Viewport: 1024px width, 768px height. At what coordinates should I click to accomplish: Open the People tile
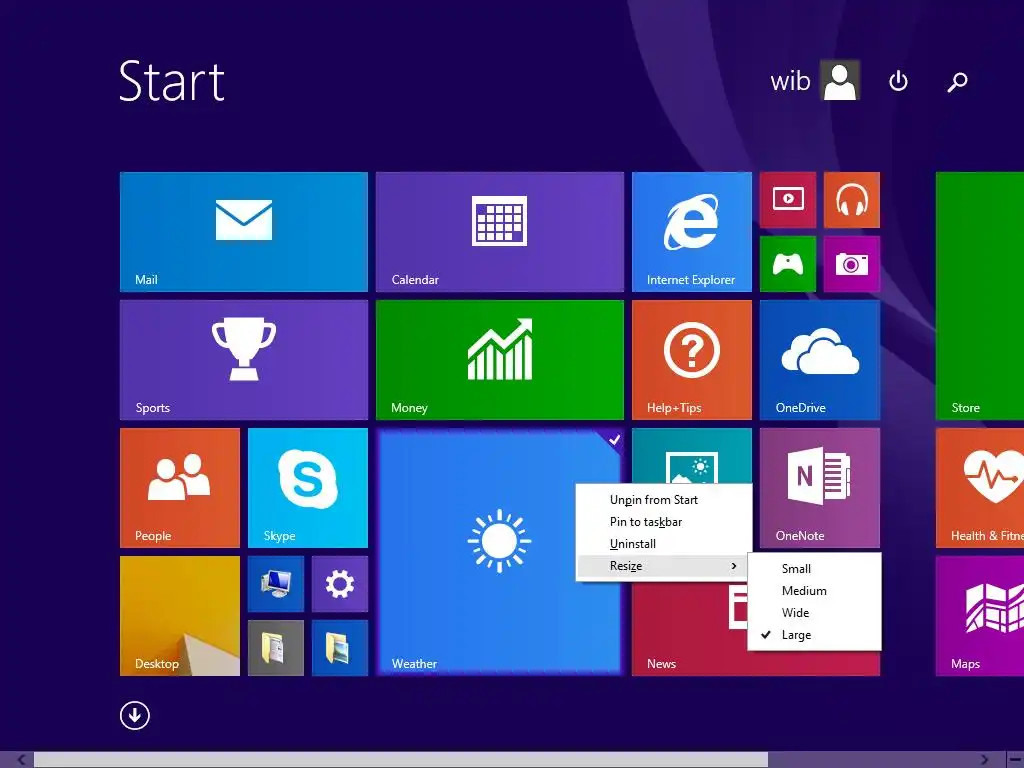(180, 488)
